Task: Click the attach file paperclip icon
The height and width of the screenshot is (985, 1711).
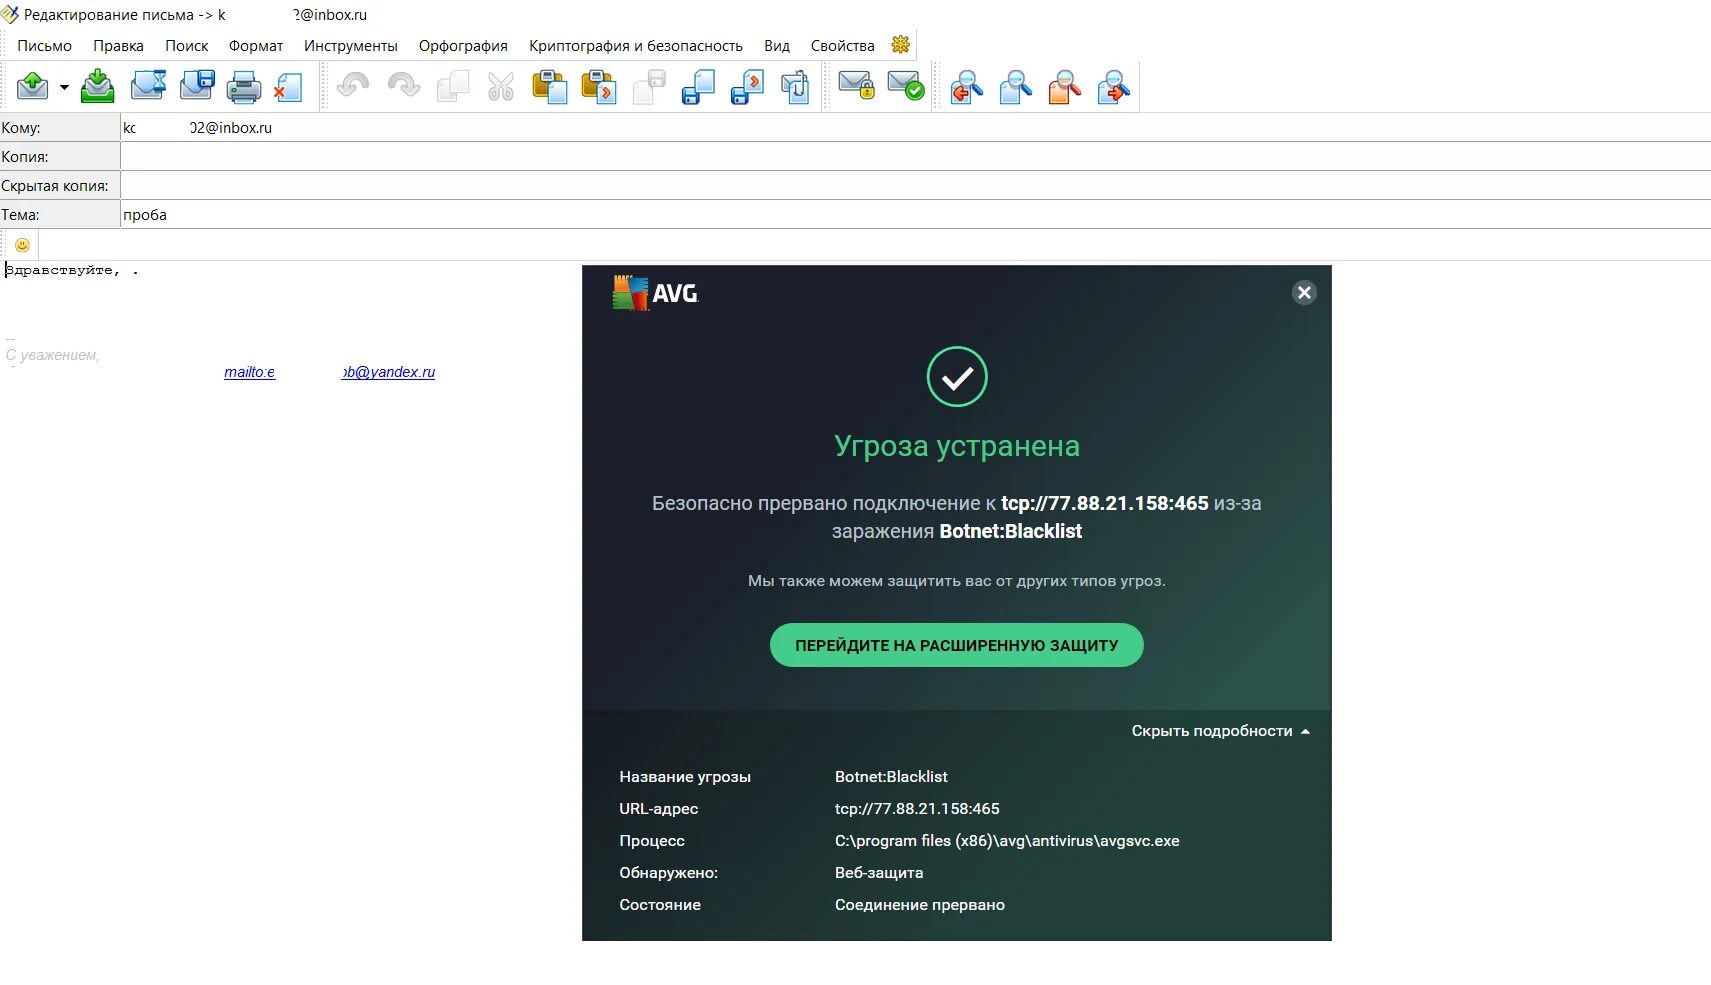Action: [x=795, y=87]
